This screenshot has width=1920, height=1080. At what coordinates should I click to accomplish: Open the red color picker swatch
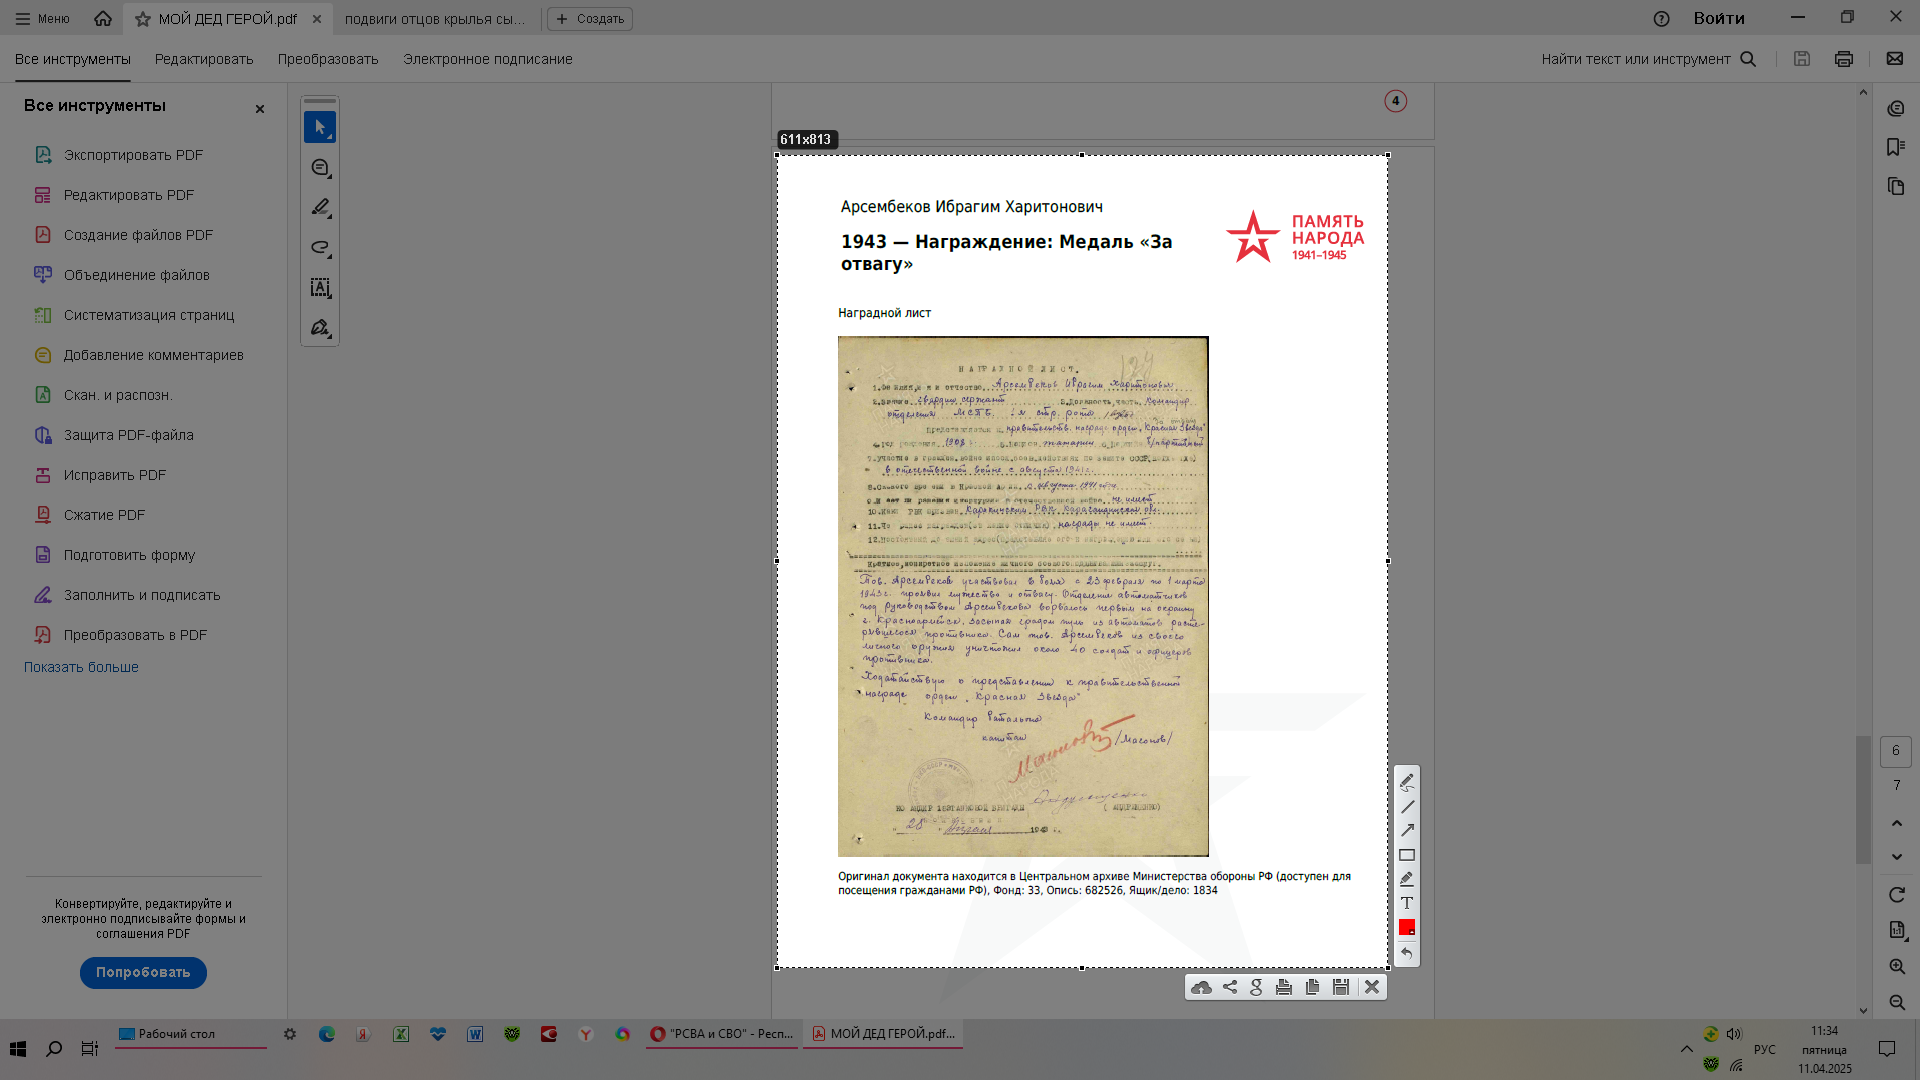(1407, 927)
